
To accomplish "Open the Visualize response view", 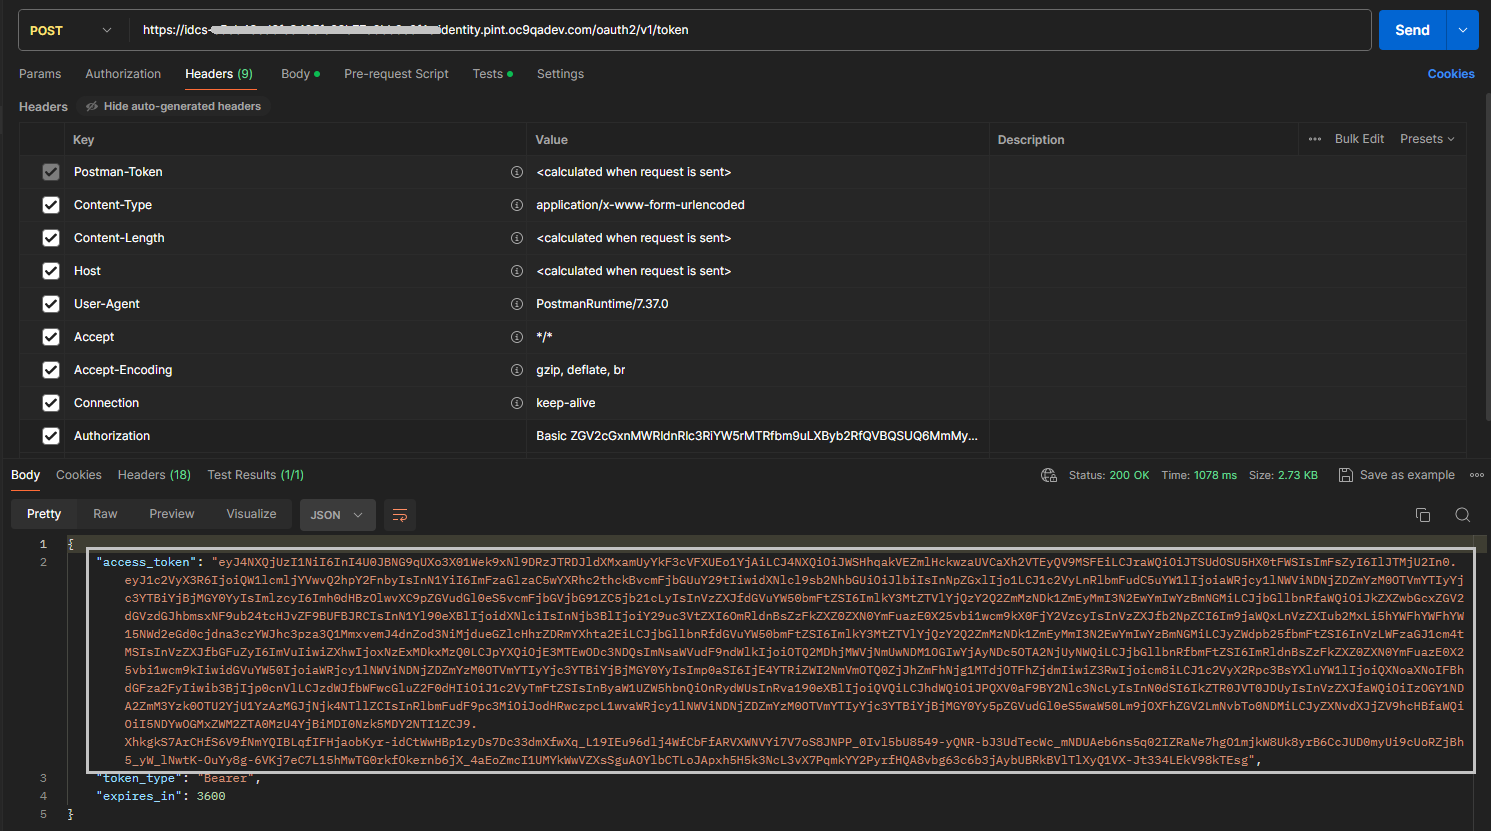I will (251, 514).
